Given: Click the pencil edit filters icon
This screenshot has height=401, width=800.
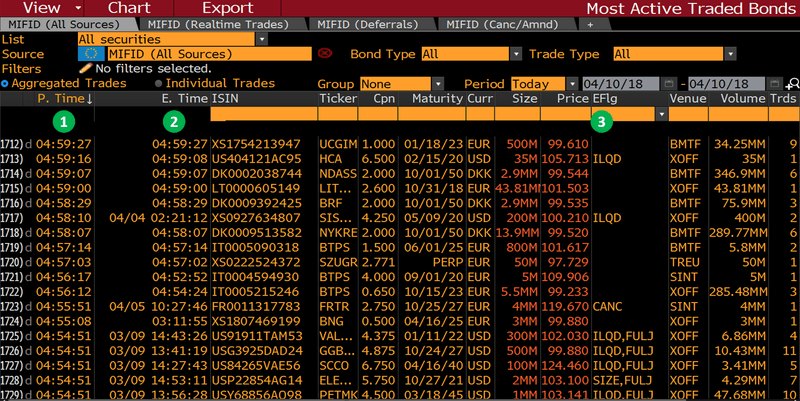Looking at the screenshot, I should (85, 69).
